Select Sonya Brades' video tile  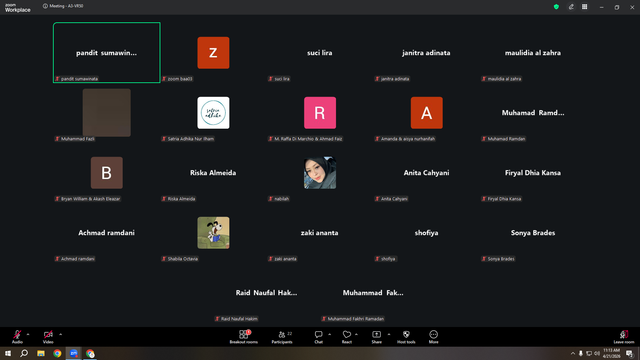(x=533, y=233)
